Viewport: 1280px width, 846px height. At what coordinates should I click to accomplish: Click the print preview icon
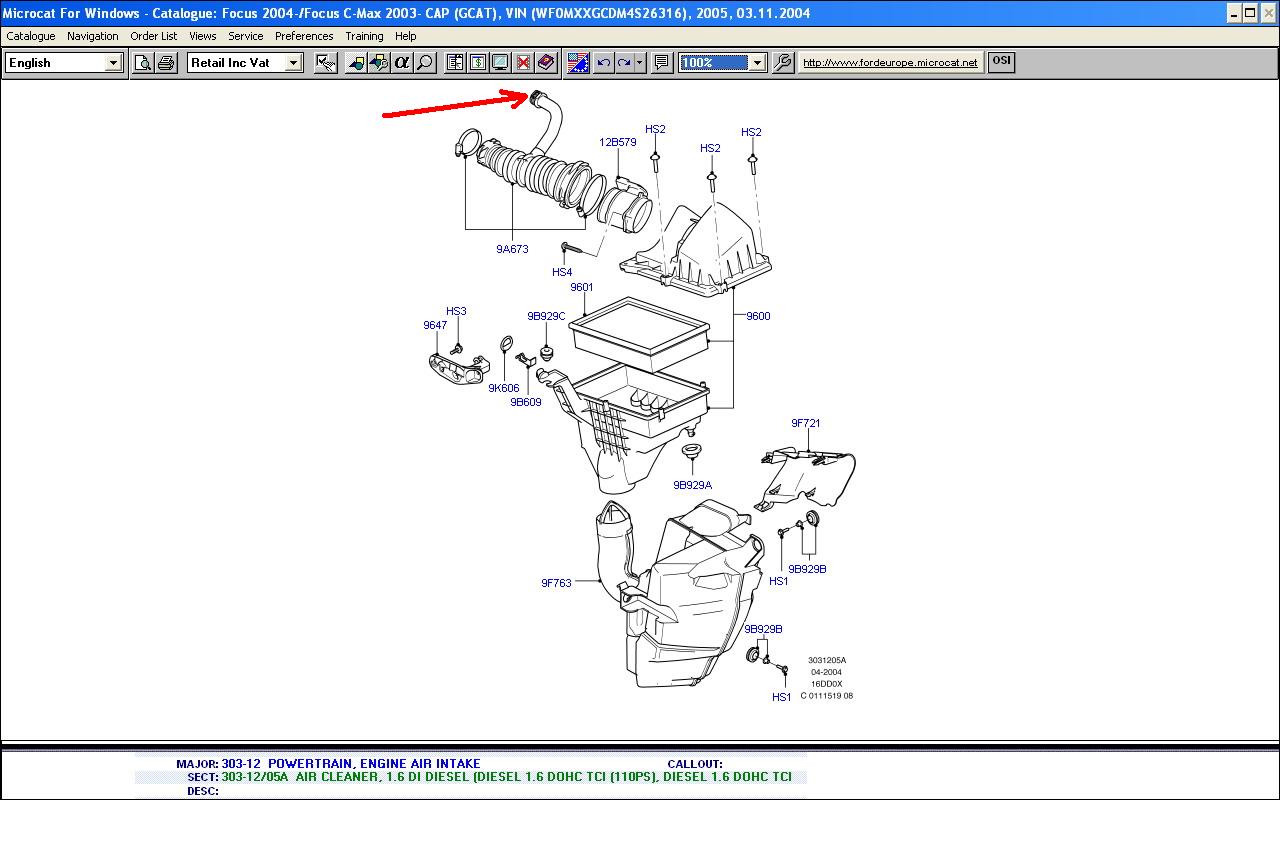tap(143, 63)
